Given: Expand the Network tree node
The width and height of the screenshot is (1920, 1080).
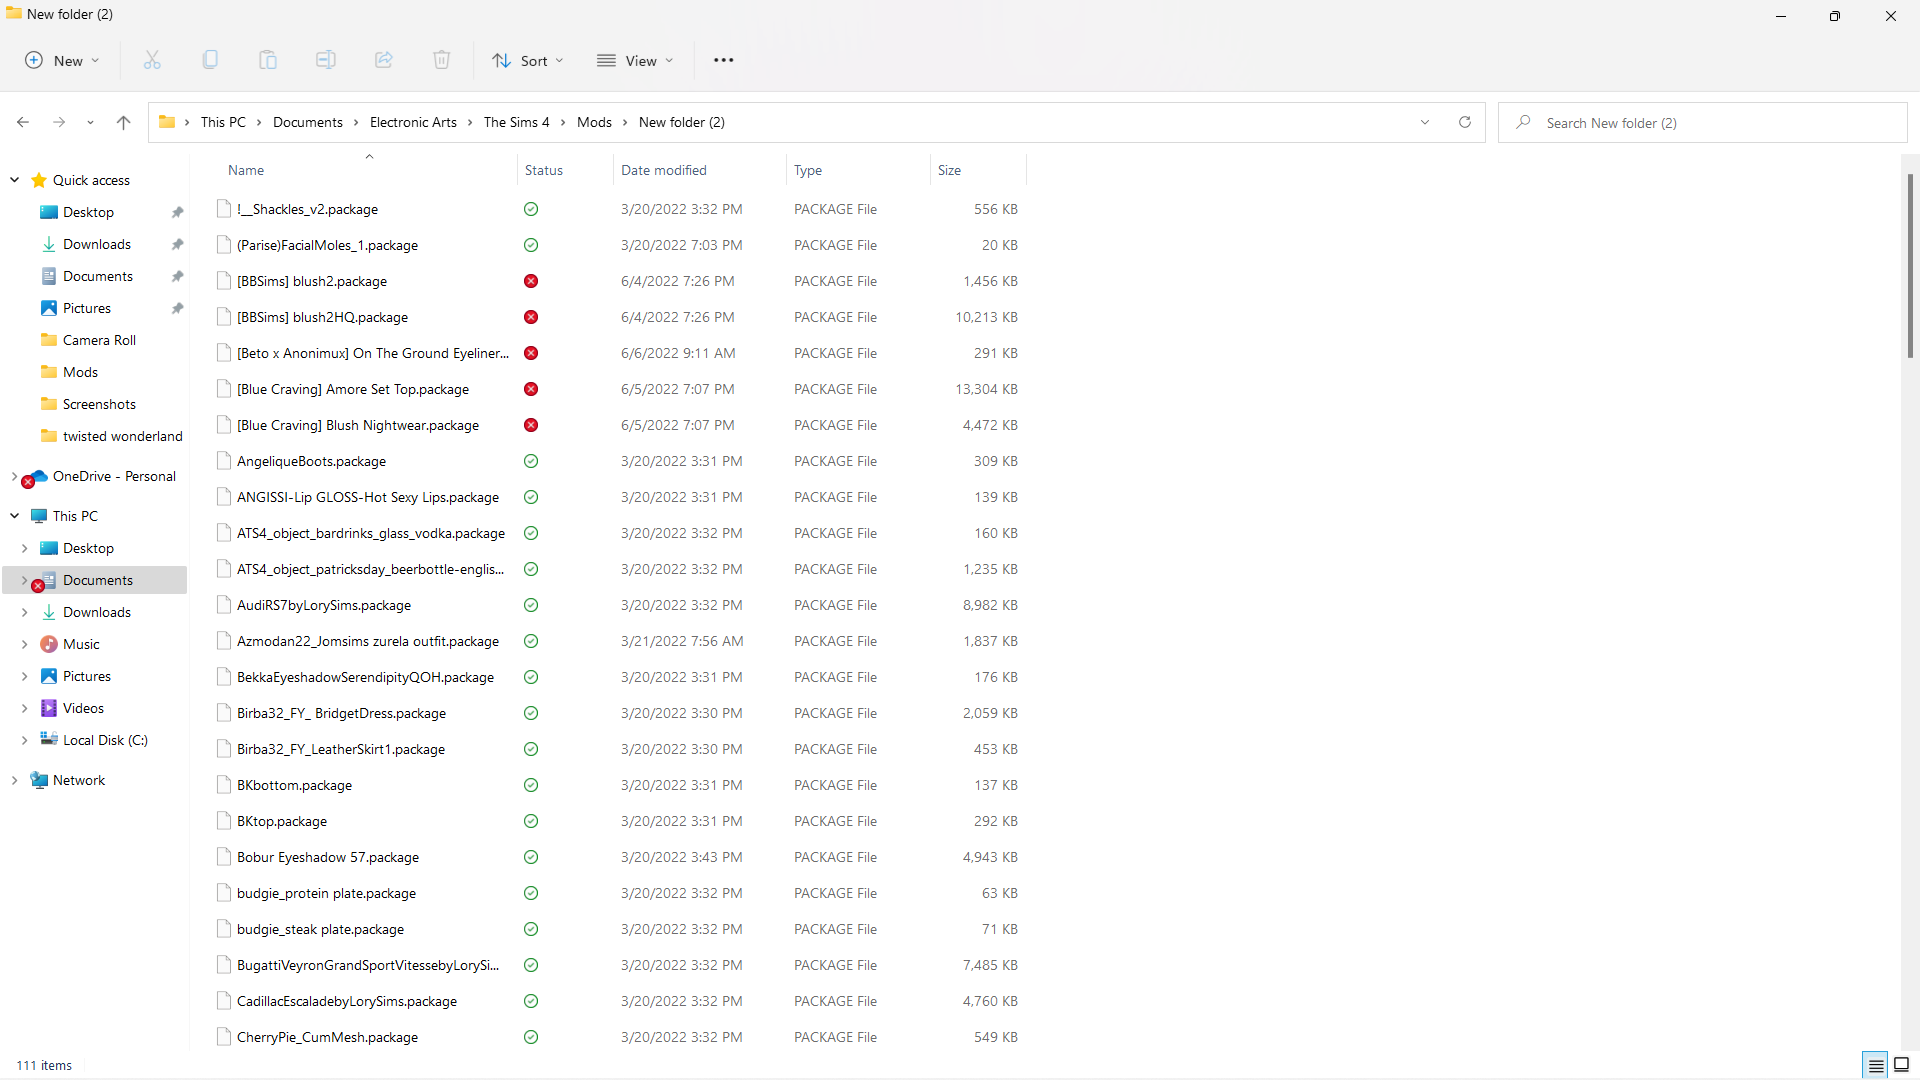Looking at the screenshot, I should (14, 780).
